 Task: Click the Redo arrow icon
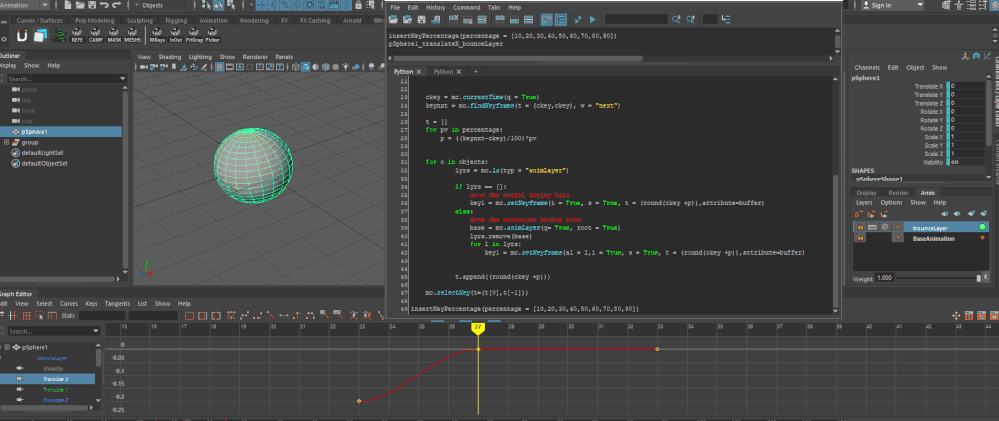pyautogui.click(x=117, y=5)
